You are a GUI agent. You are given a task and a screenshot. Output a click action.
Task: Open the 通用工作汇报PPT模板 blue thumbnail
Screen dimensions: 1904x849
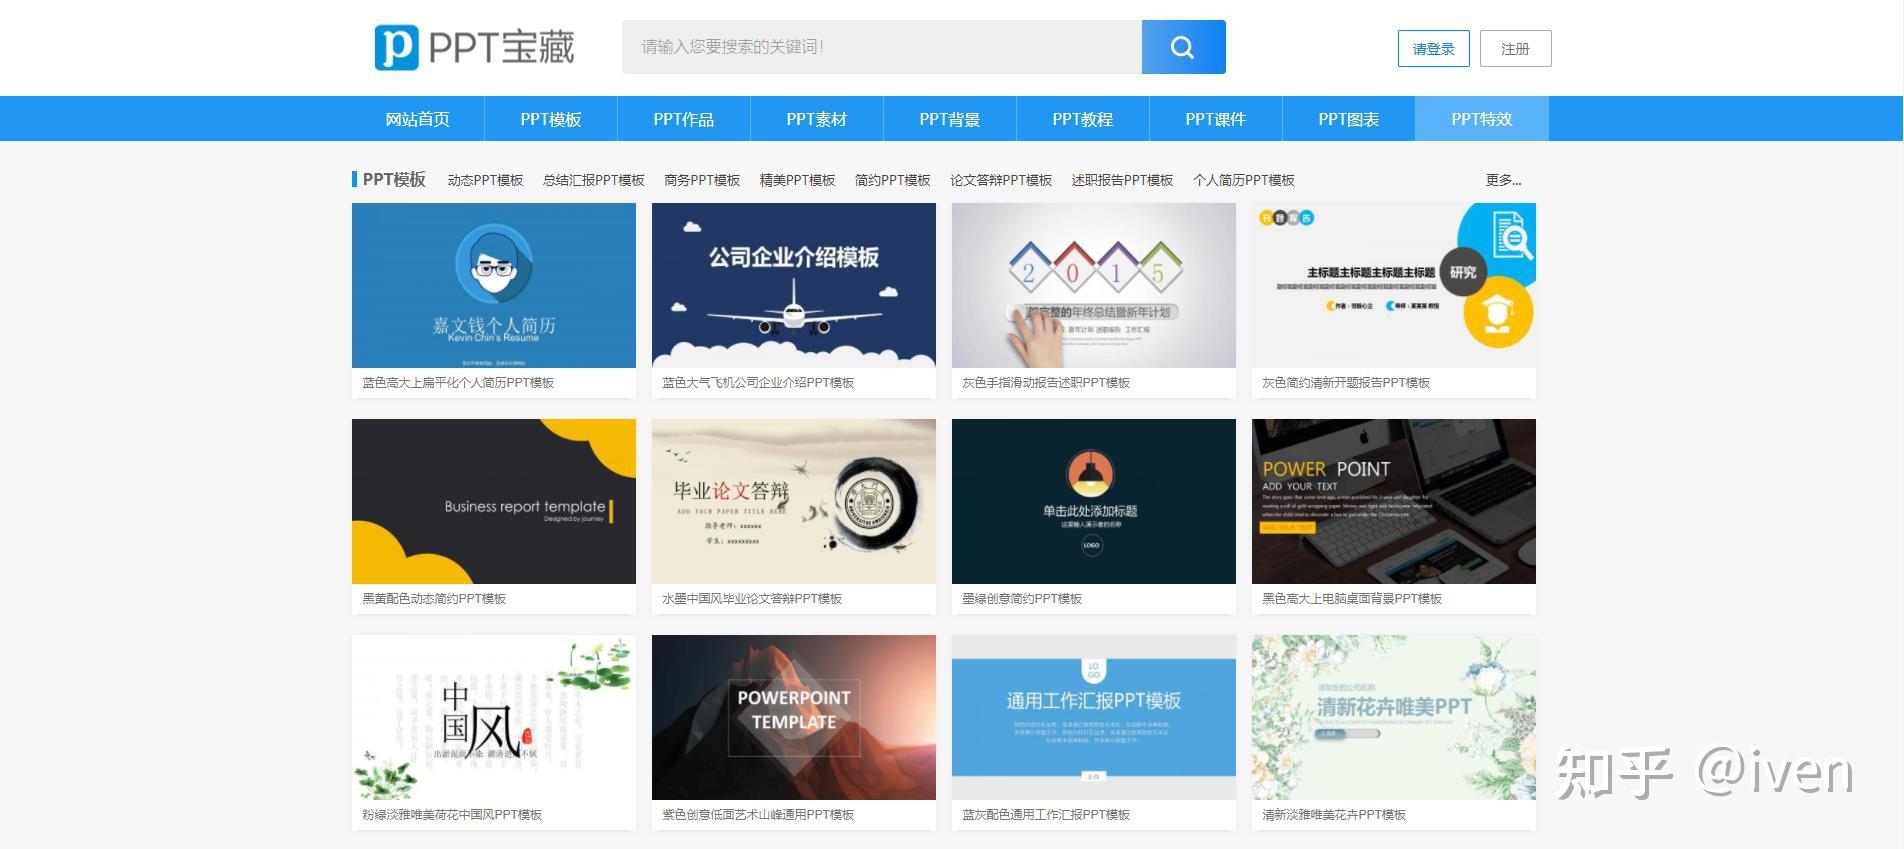(1094, 717)
